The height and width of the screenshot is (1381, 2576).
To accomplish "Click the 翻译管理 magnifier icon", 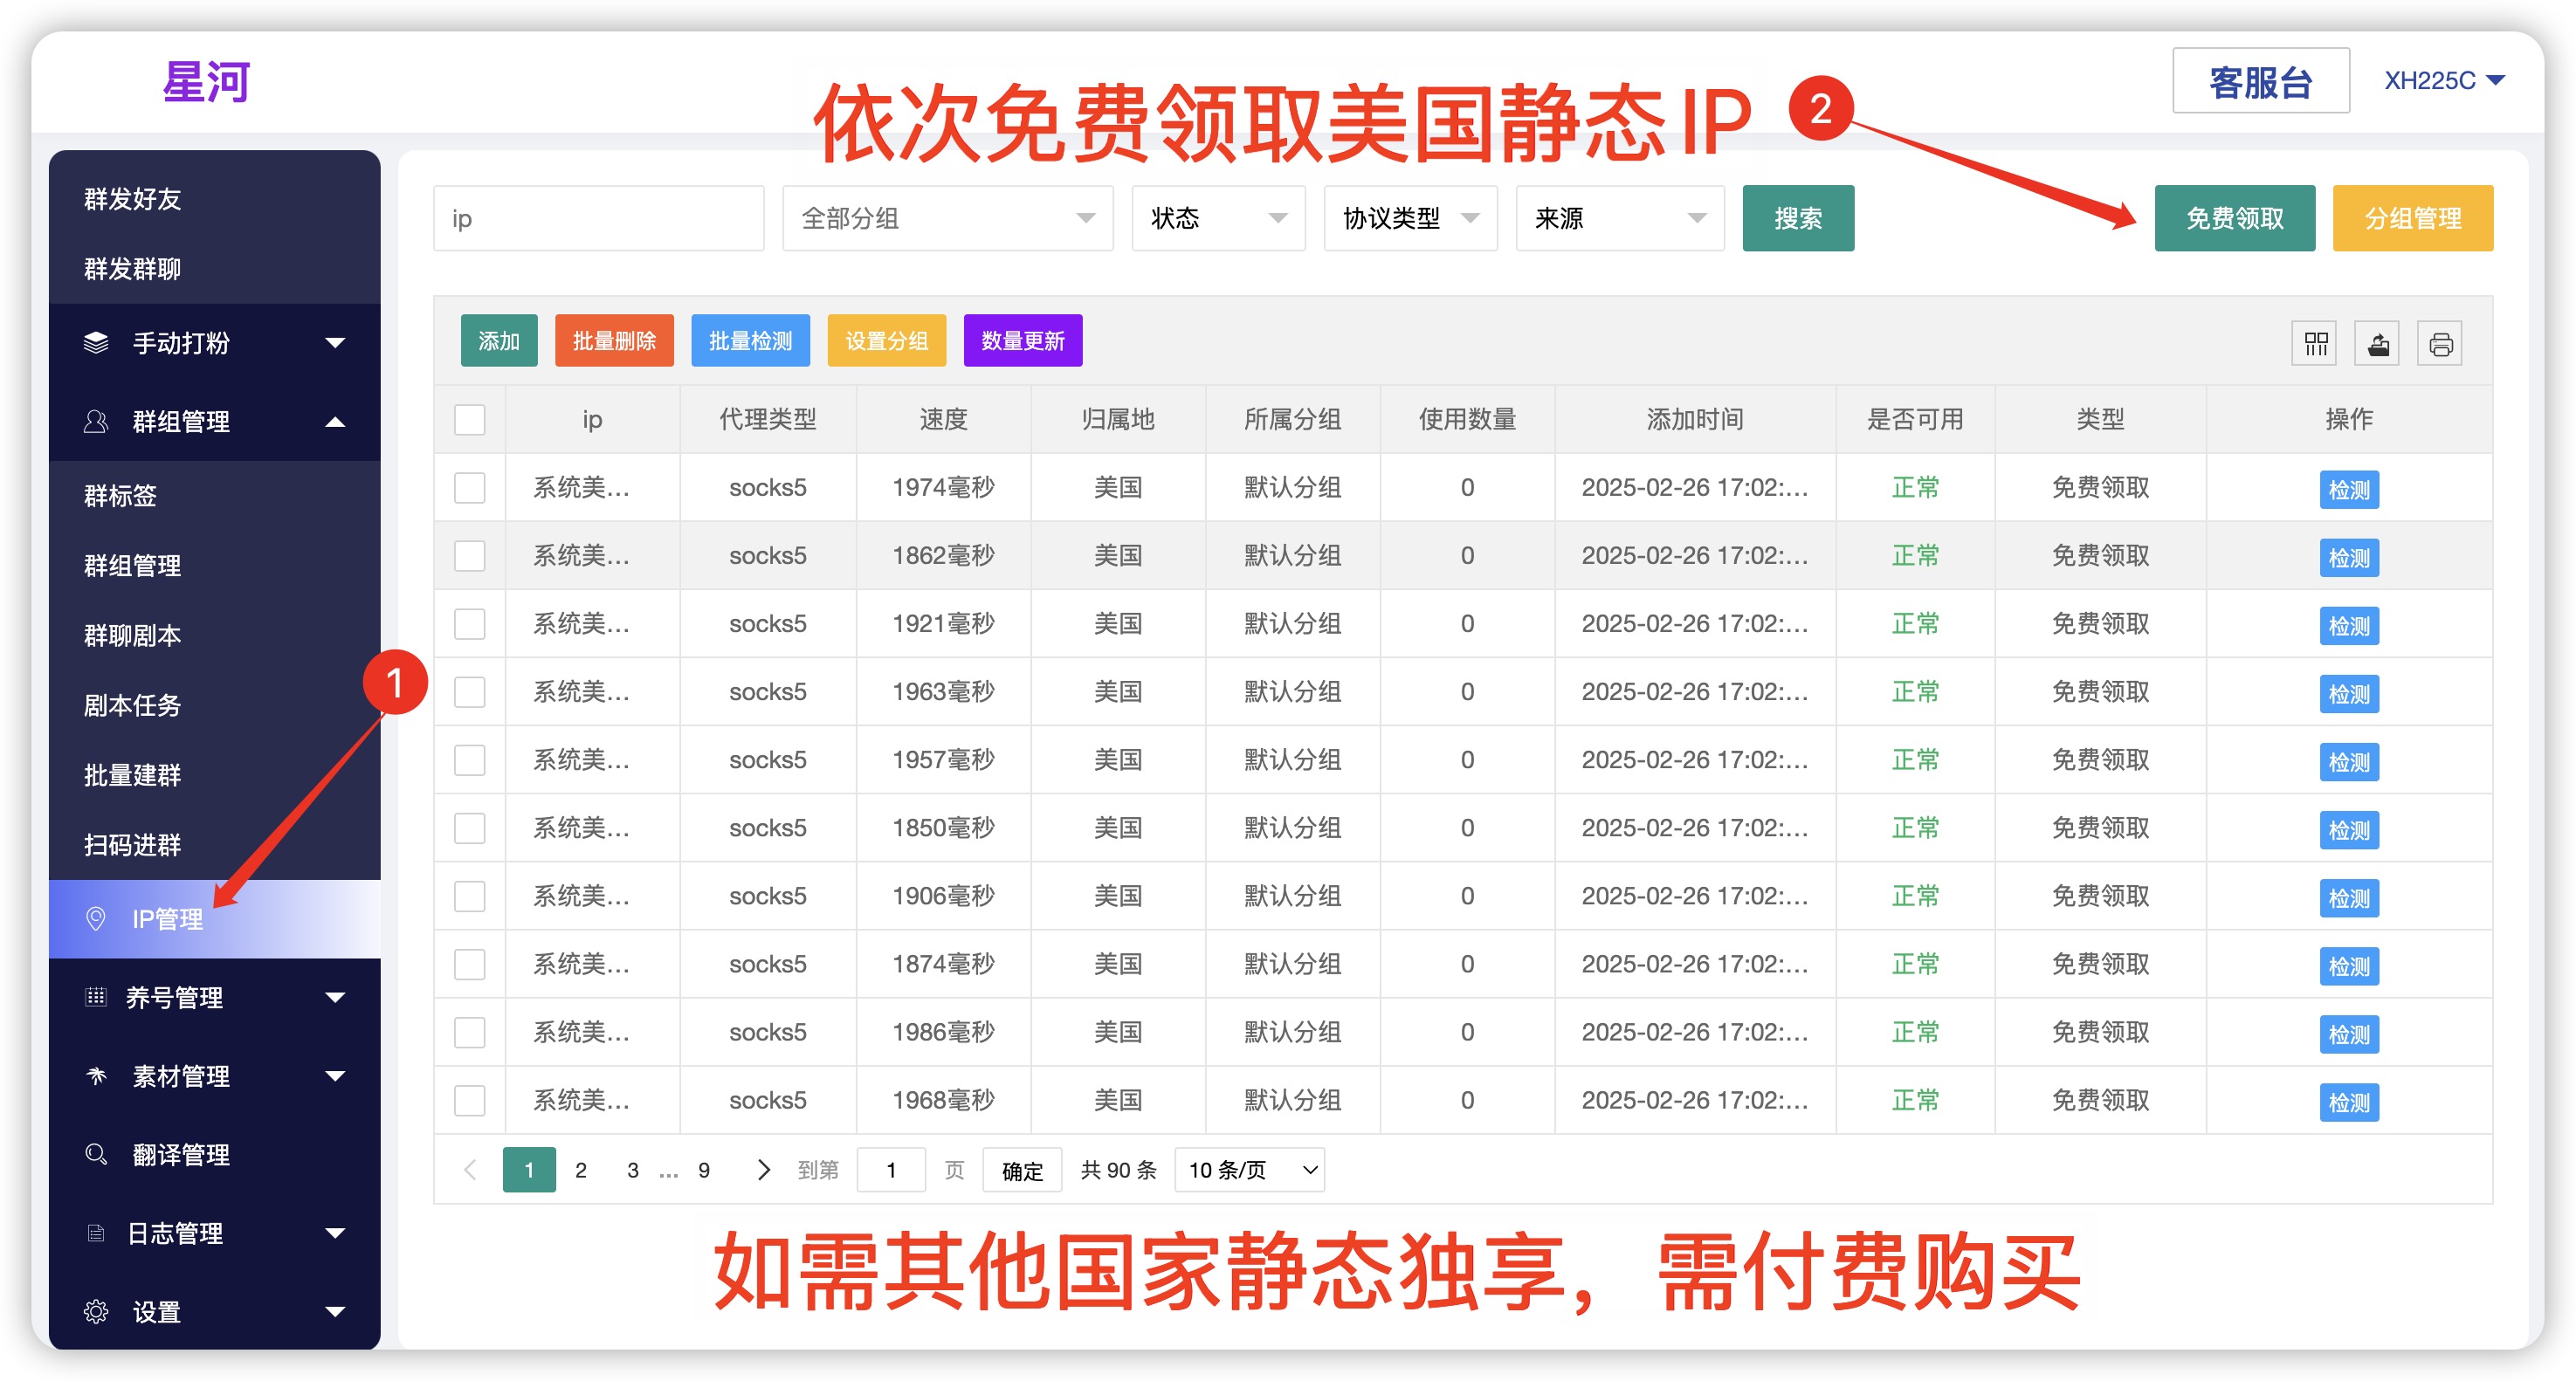I will (x=96, y=1154).
